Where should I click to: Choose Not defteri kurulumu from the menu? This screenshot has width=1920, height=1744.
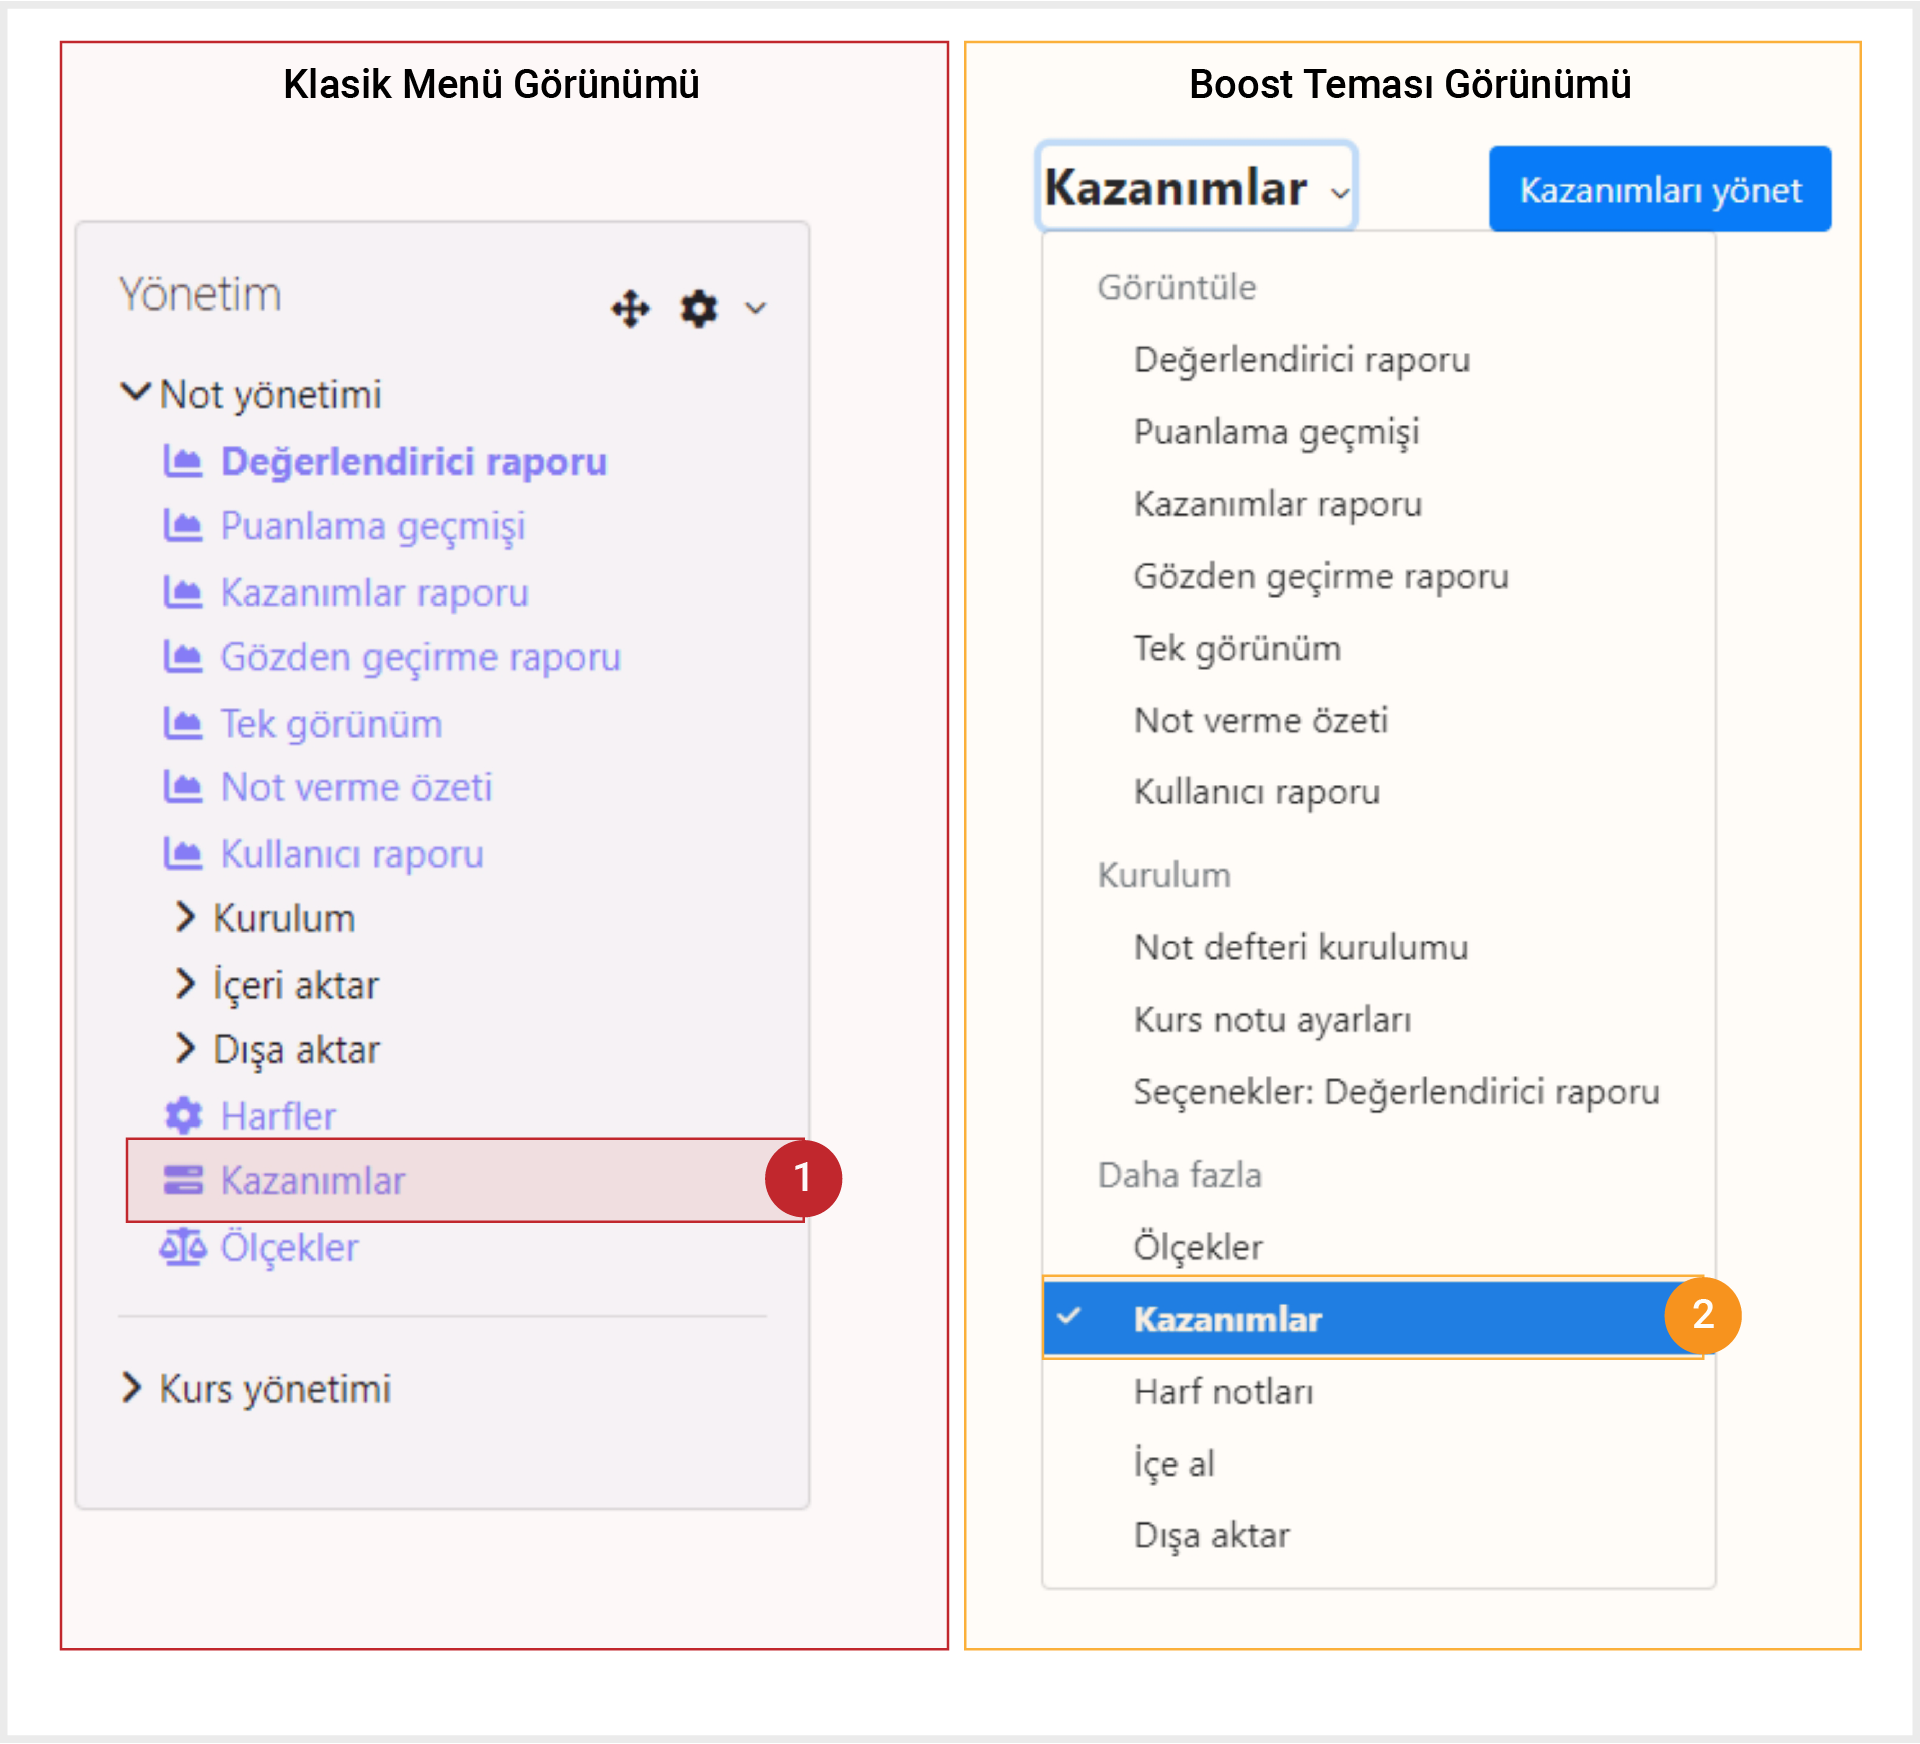[1301, 947]
